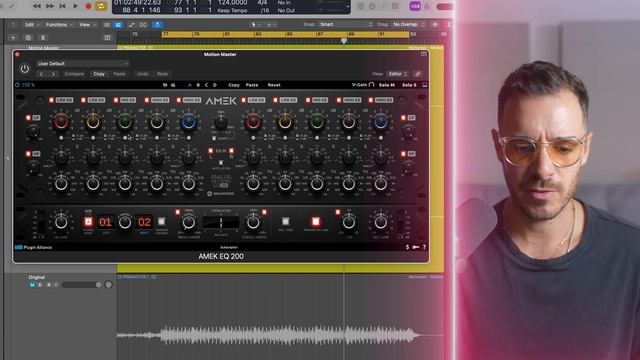Click the right red low EQ gain knob
This screenshot has width=640, height=360.
[253, 122]
